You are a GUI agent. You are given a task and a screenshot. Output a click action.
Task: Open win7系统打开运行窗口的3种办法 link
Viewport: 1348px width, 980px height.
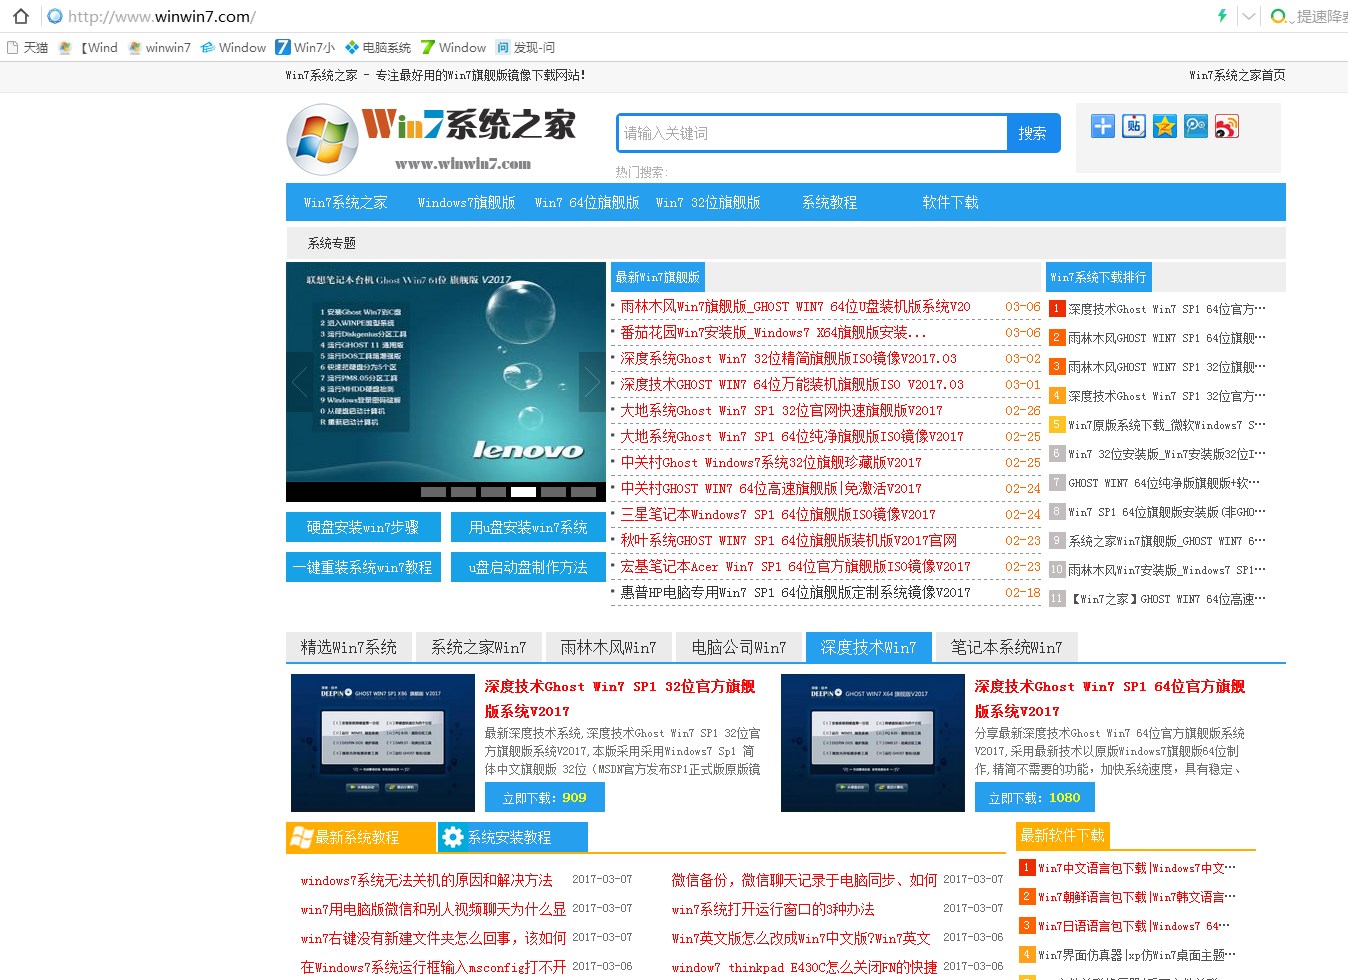pos(773,909)
